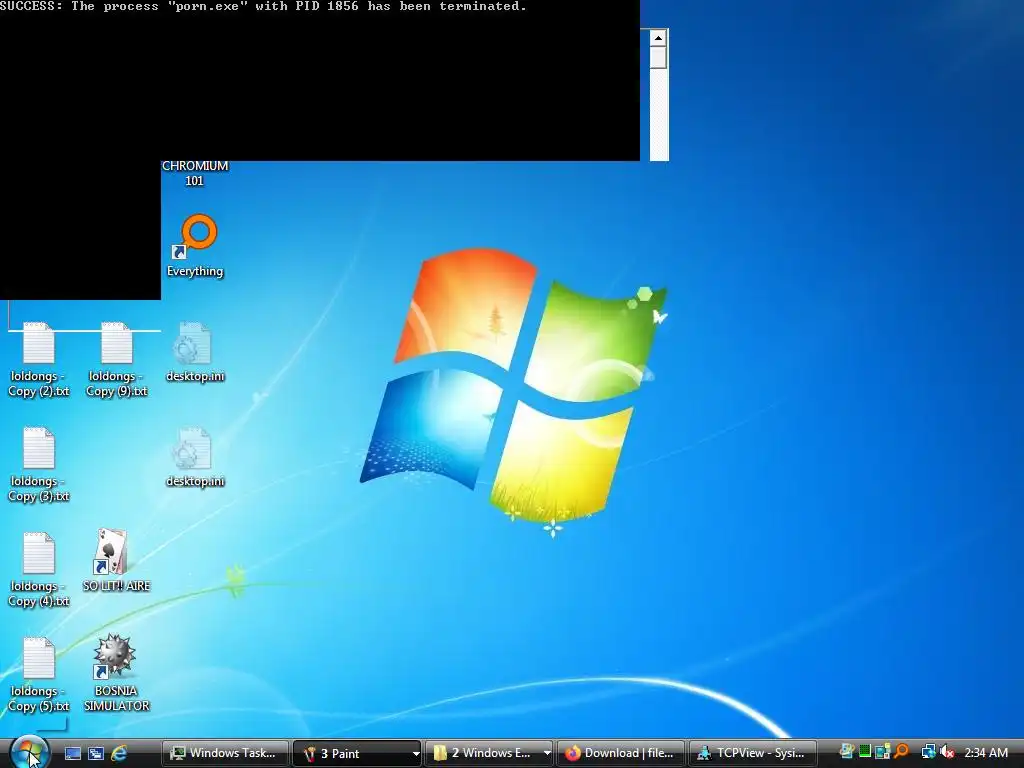Click the first tray icon left of the green one
1024x768 pixels.
(x=846, y=752)
